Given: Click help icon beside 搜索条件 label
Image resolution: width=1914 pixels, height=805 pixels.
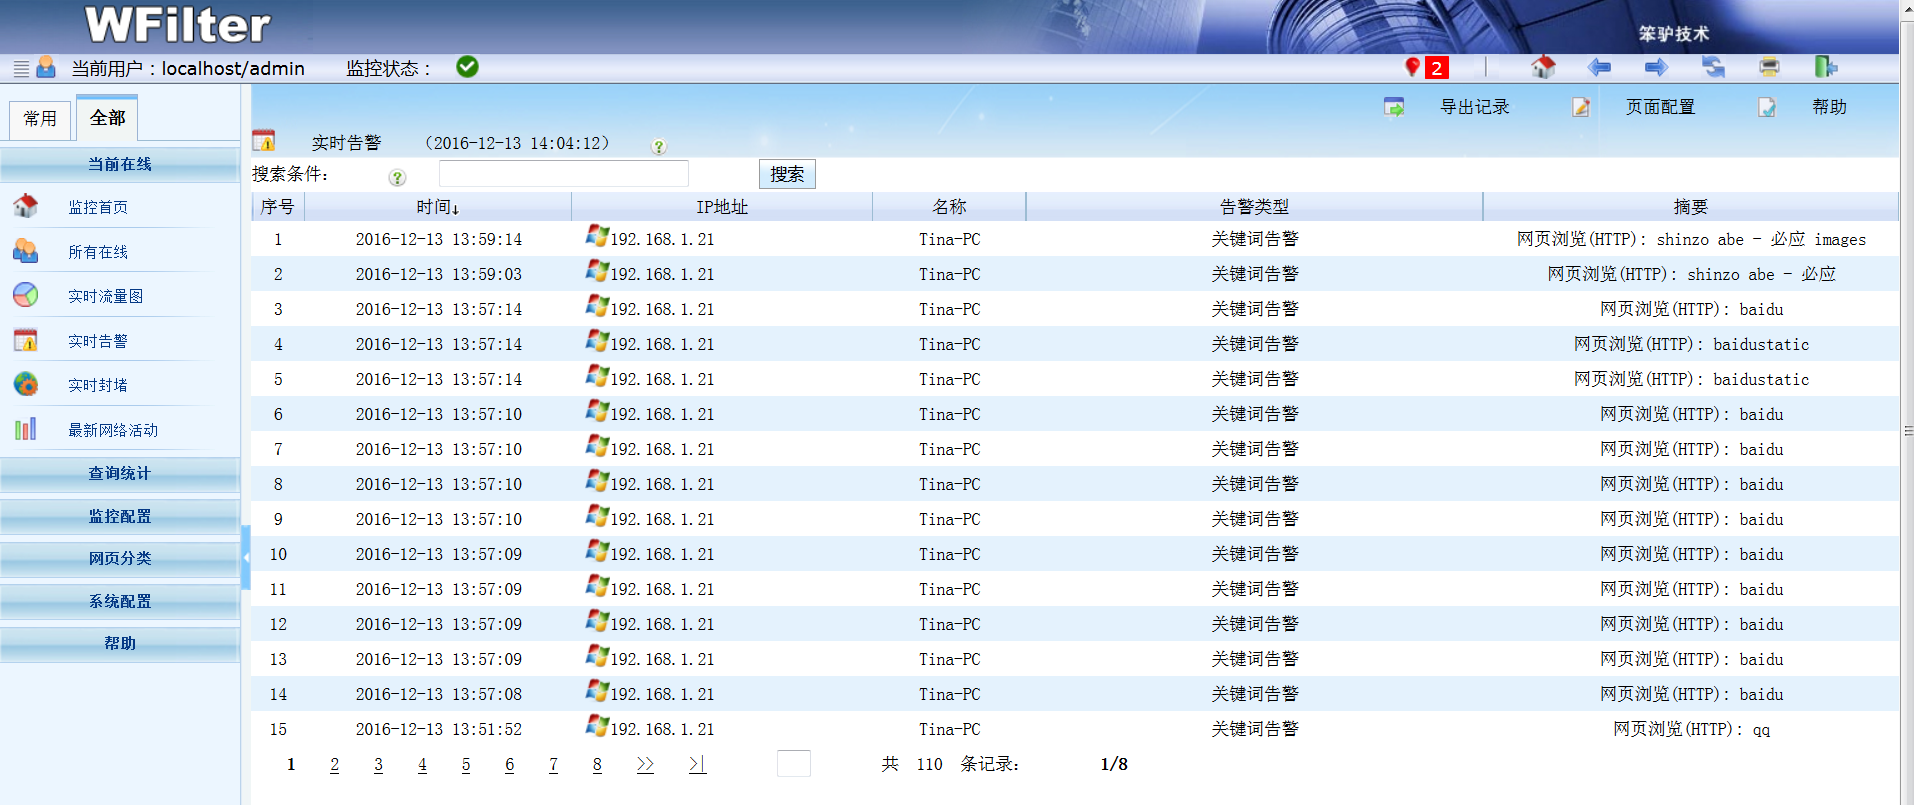Looking at the screenshot, I should pyautogui.click(x=397, y=177).
